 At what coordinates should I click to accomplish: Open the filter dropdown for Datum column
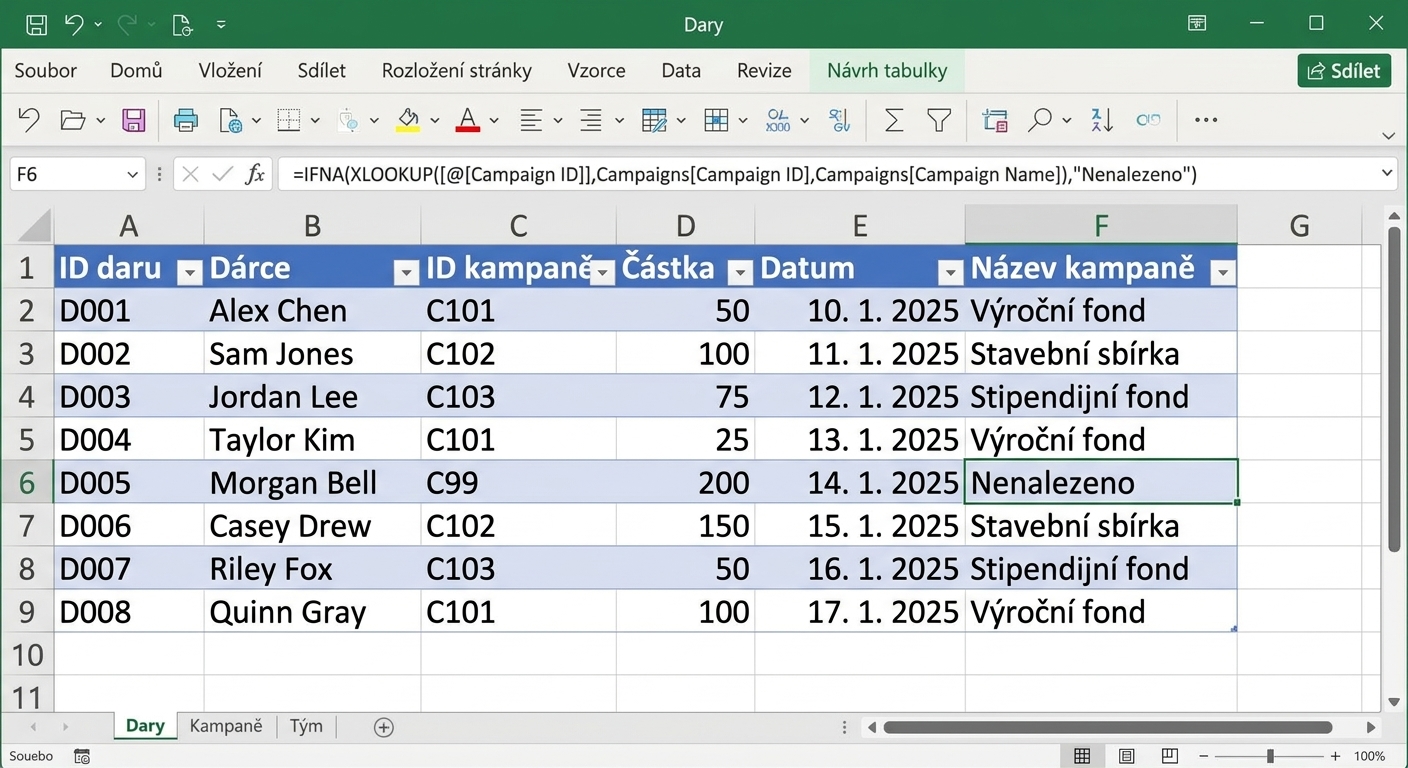[x=950, y=272]
